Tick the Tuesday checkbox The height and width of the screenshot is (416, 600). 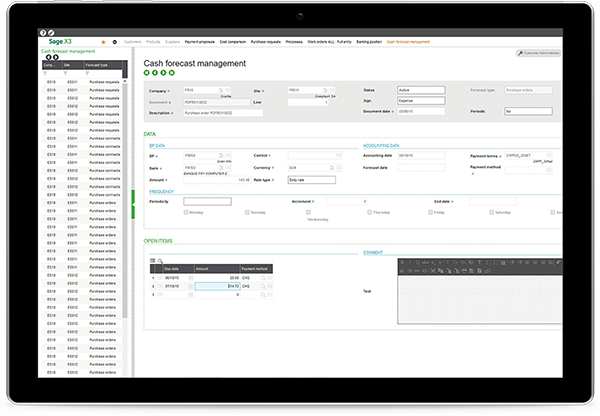point(247,212)
